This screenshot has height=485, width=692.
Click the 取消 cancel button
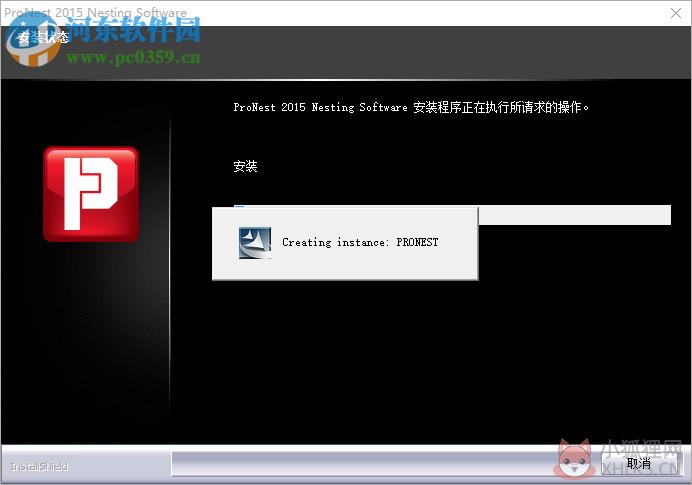click(639, 463)
